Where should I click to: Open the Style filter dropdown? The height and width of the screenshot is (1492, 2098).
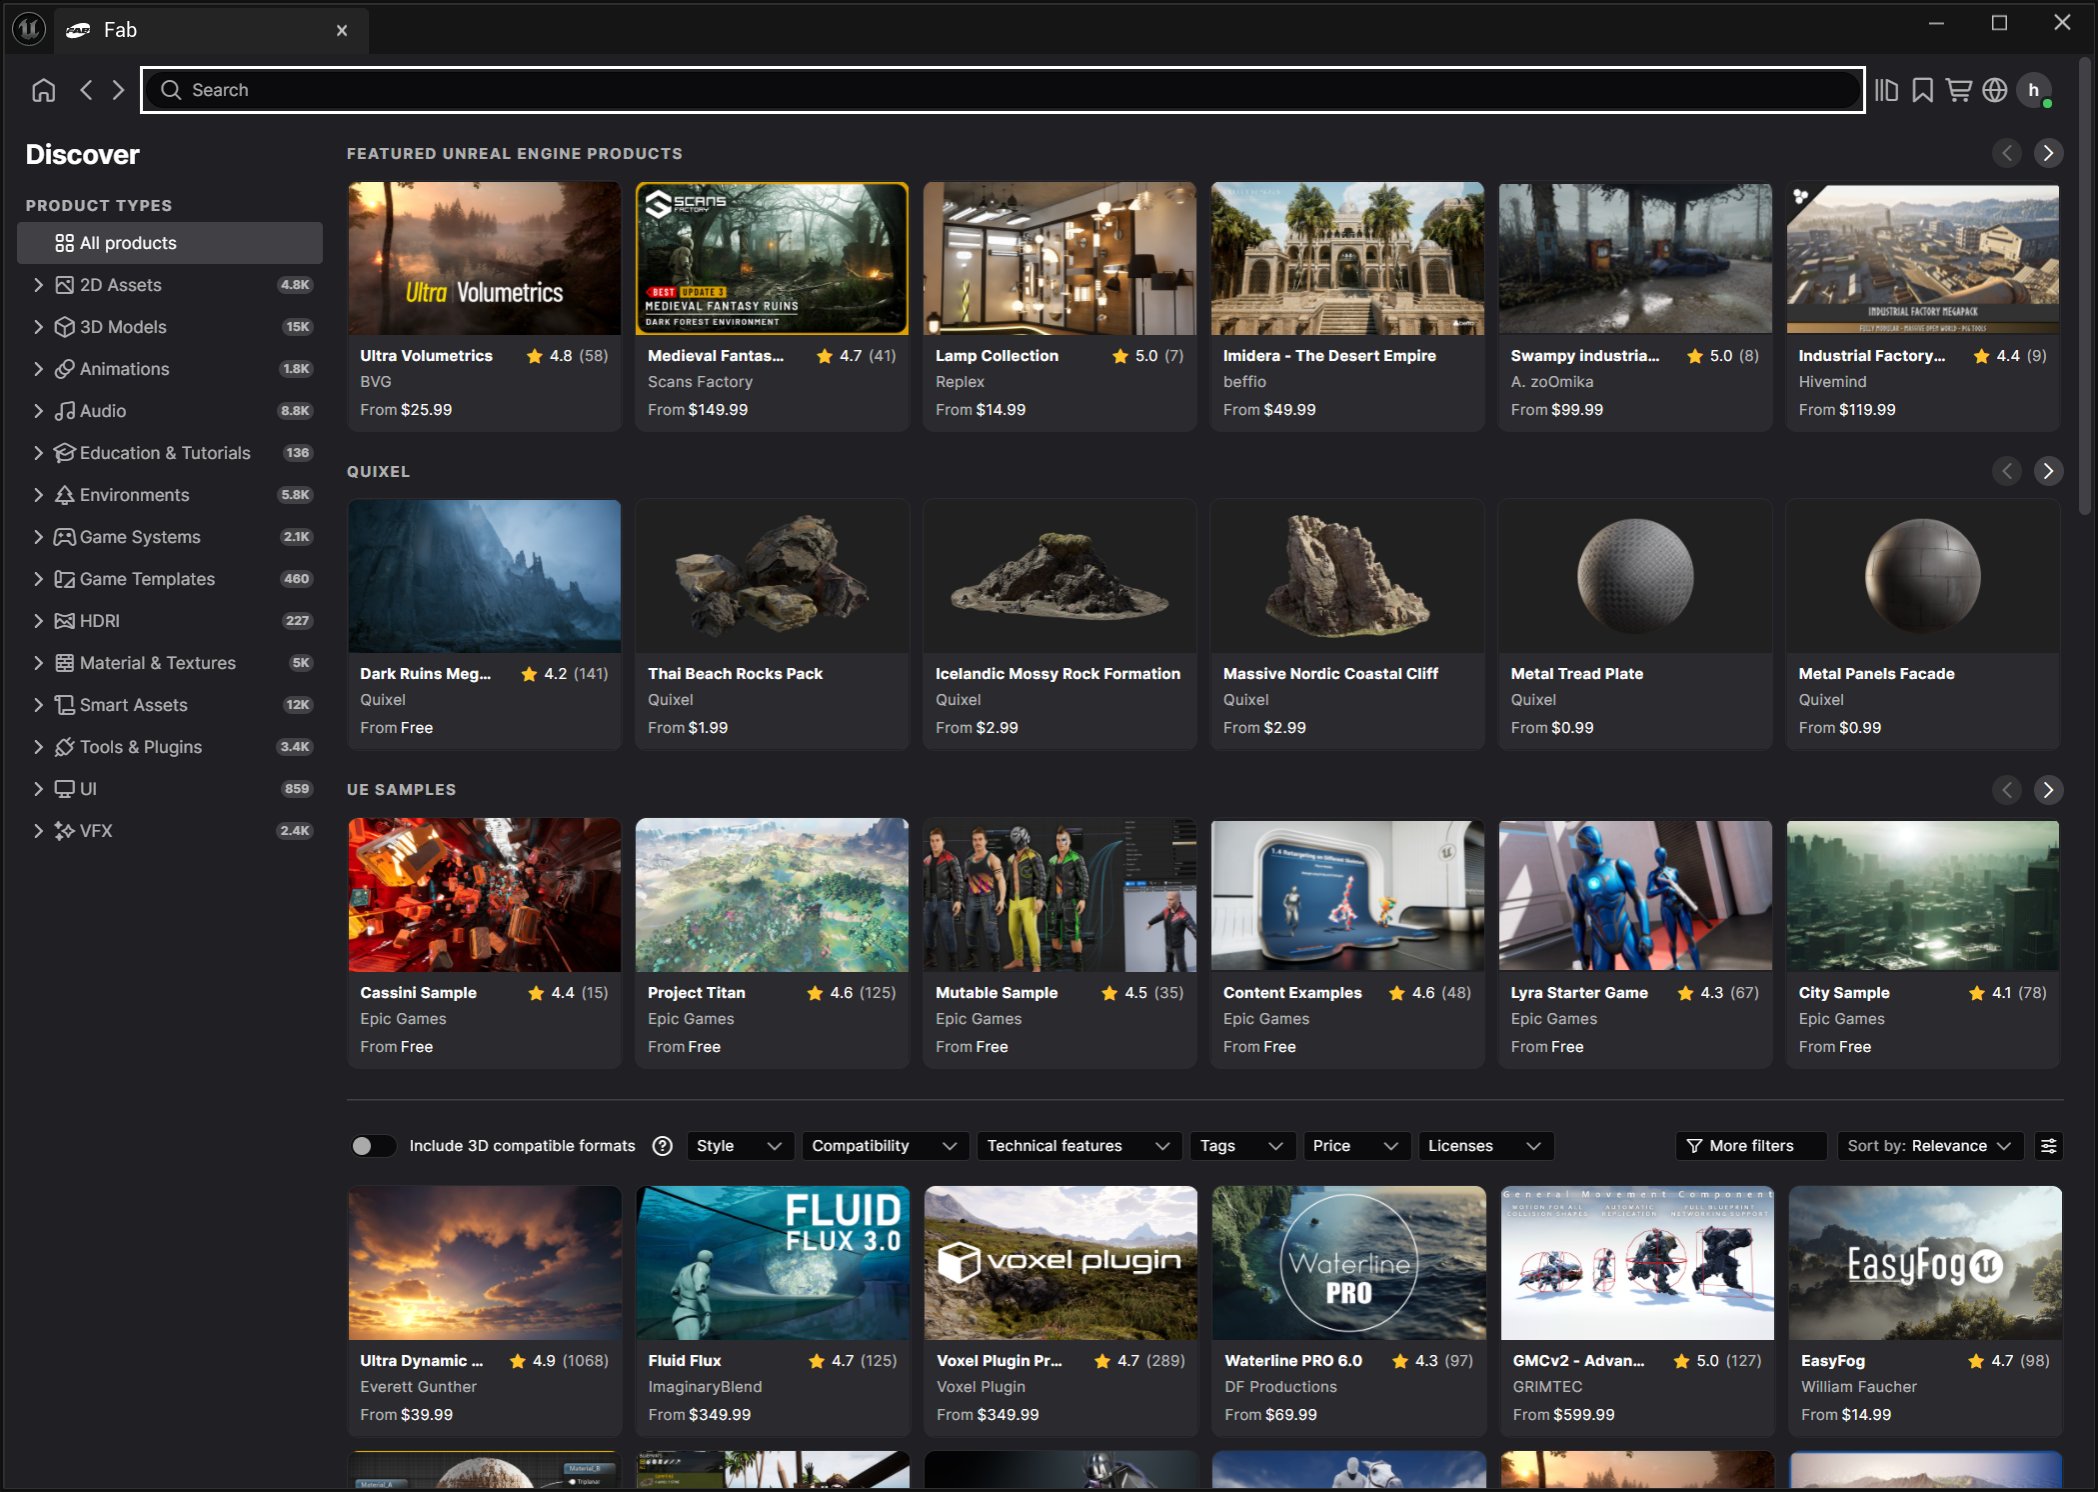pyautogui.click(x=739, y=1146)
